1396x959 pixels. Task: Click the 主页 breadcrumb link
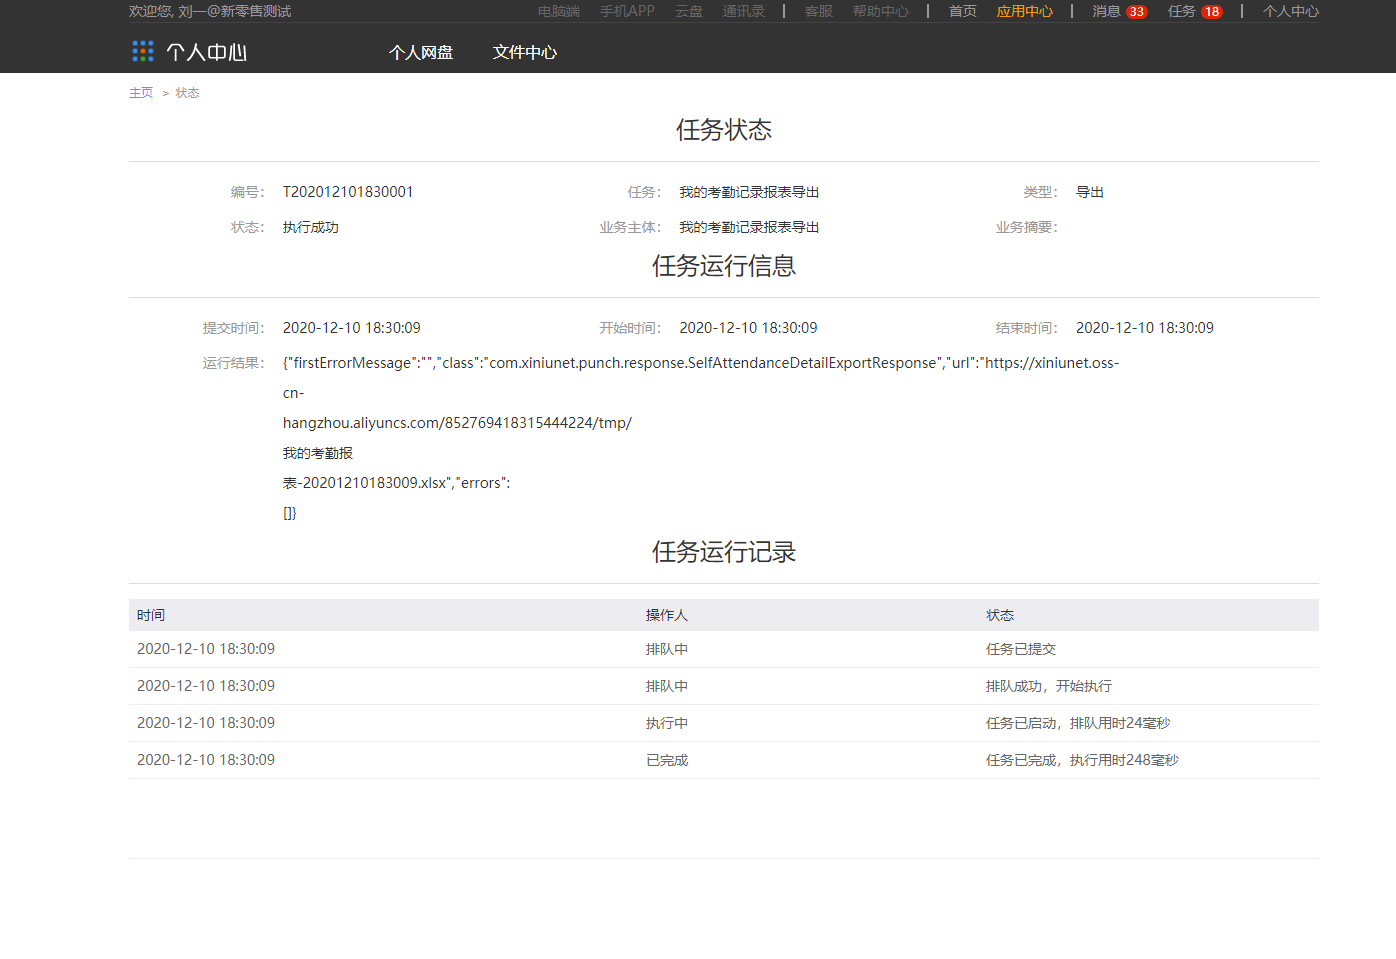(x=141, y=93)
